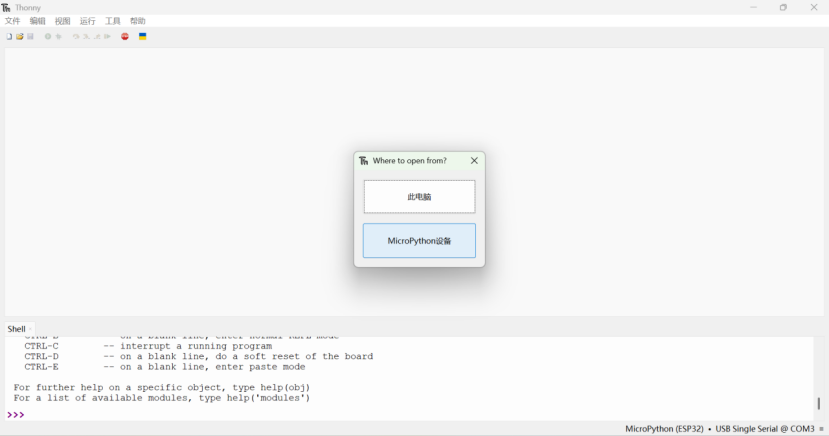The image size is (829, 436).
Task: Click the Step into icon
Action: (86, 36)
